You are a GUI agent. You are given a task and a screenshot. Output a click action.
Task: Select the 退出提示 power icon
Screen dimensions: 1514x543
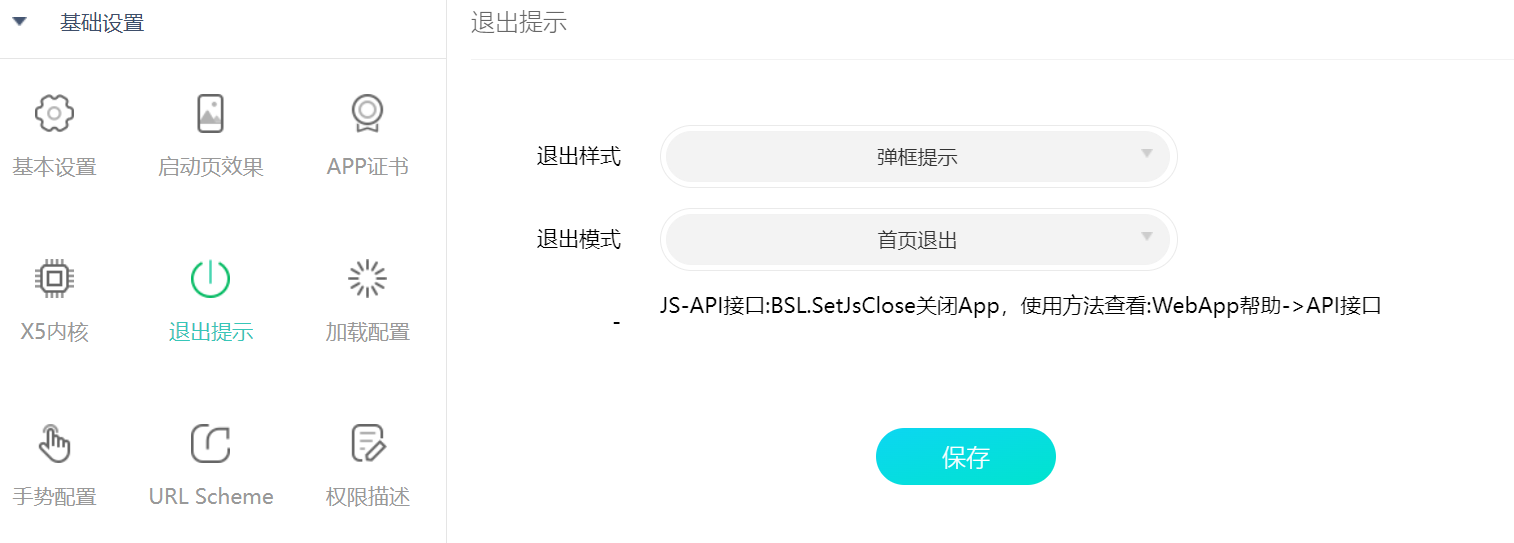[210, 279]
